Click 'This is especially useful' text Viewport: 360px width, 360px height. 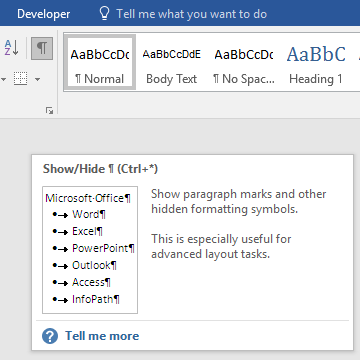point(221,246)
